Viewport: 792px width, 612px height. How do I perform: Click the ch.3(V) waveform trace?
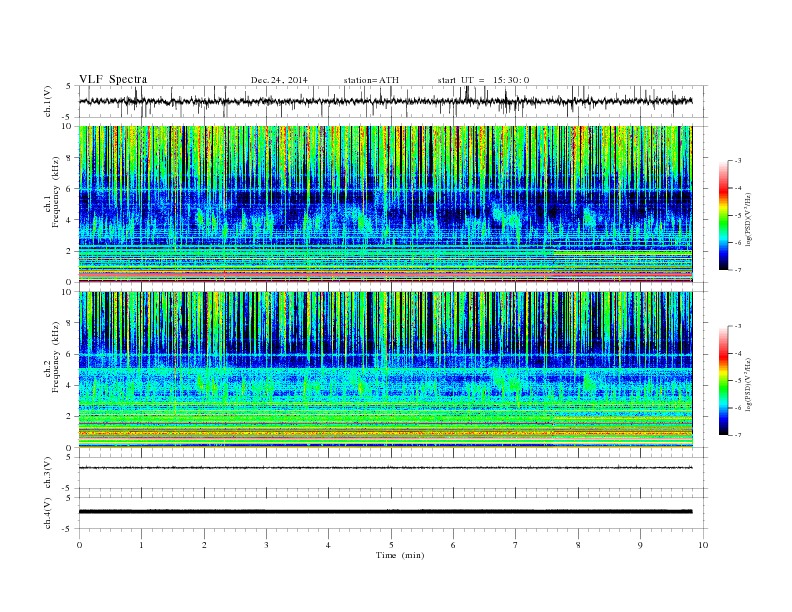[x=385, y=468]
